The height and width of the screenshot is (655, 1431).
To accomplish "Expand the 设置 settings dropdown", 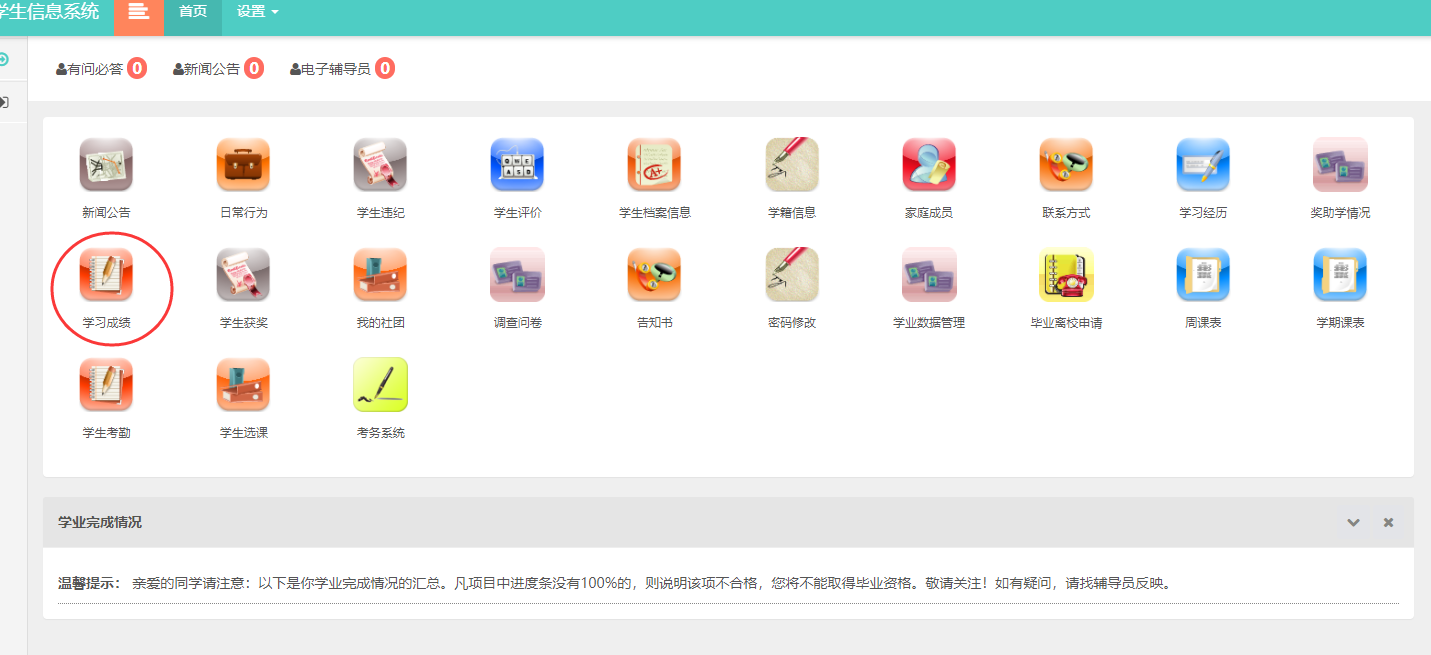I will tap(257, 12).
